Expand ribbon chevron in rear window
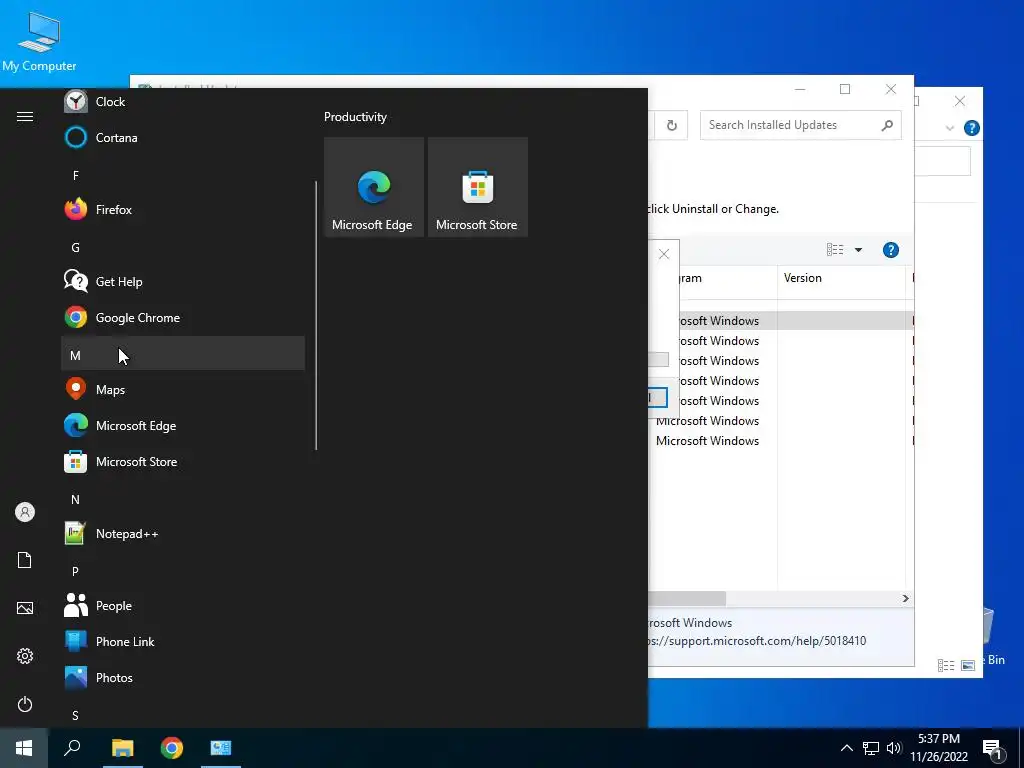The image size is (1024, 768). (950, 128)
